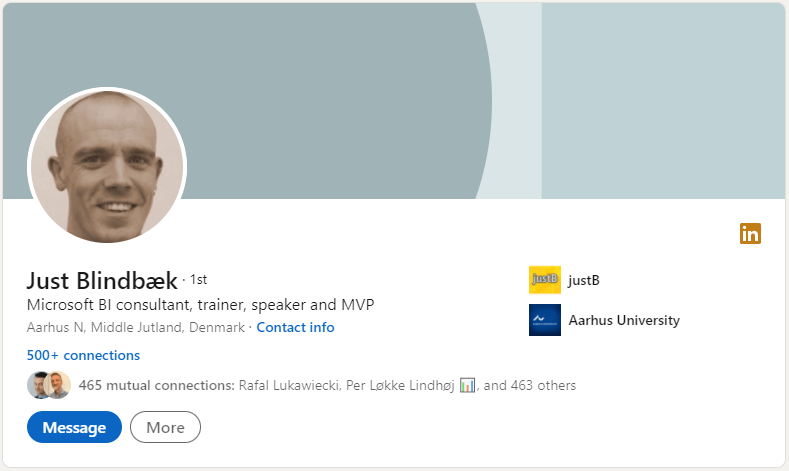The image size is (789, 471).
Task: Click the Aarhus University logo icon
Action: (x=545, y=320)
